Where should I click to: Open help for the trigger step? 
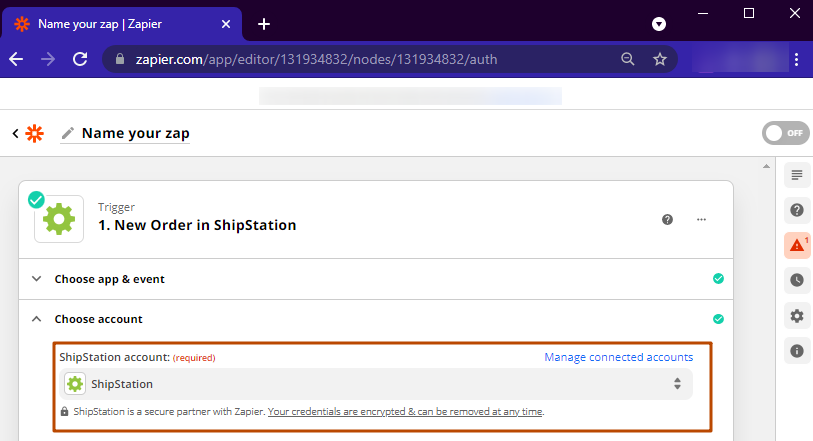(x=667, y=219)
